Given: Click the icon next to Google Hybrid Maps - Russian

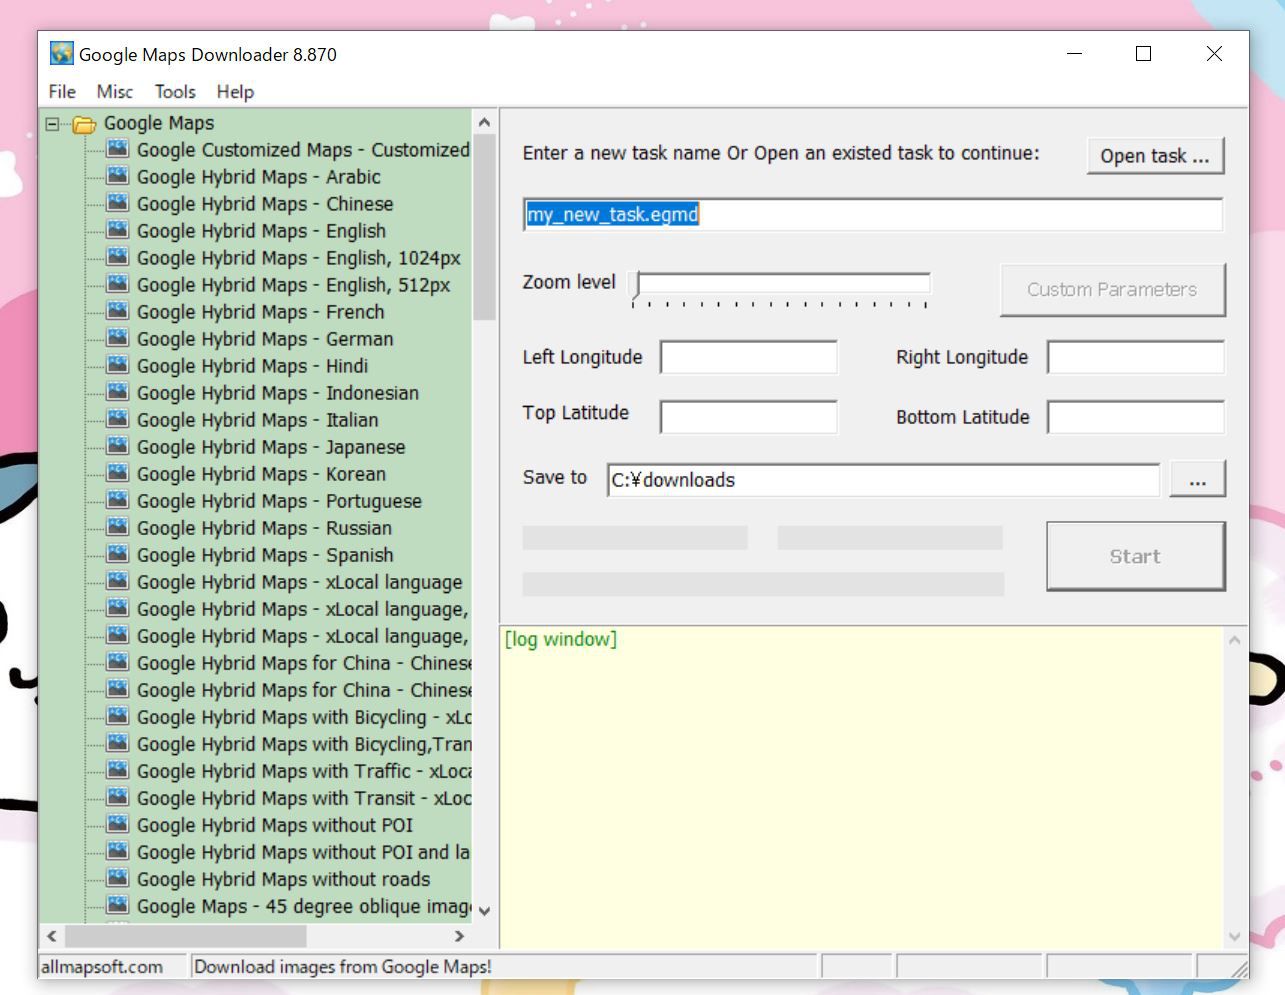Looking at the screenshot, I should pyautogui.click(x=118, y=527).
